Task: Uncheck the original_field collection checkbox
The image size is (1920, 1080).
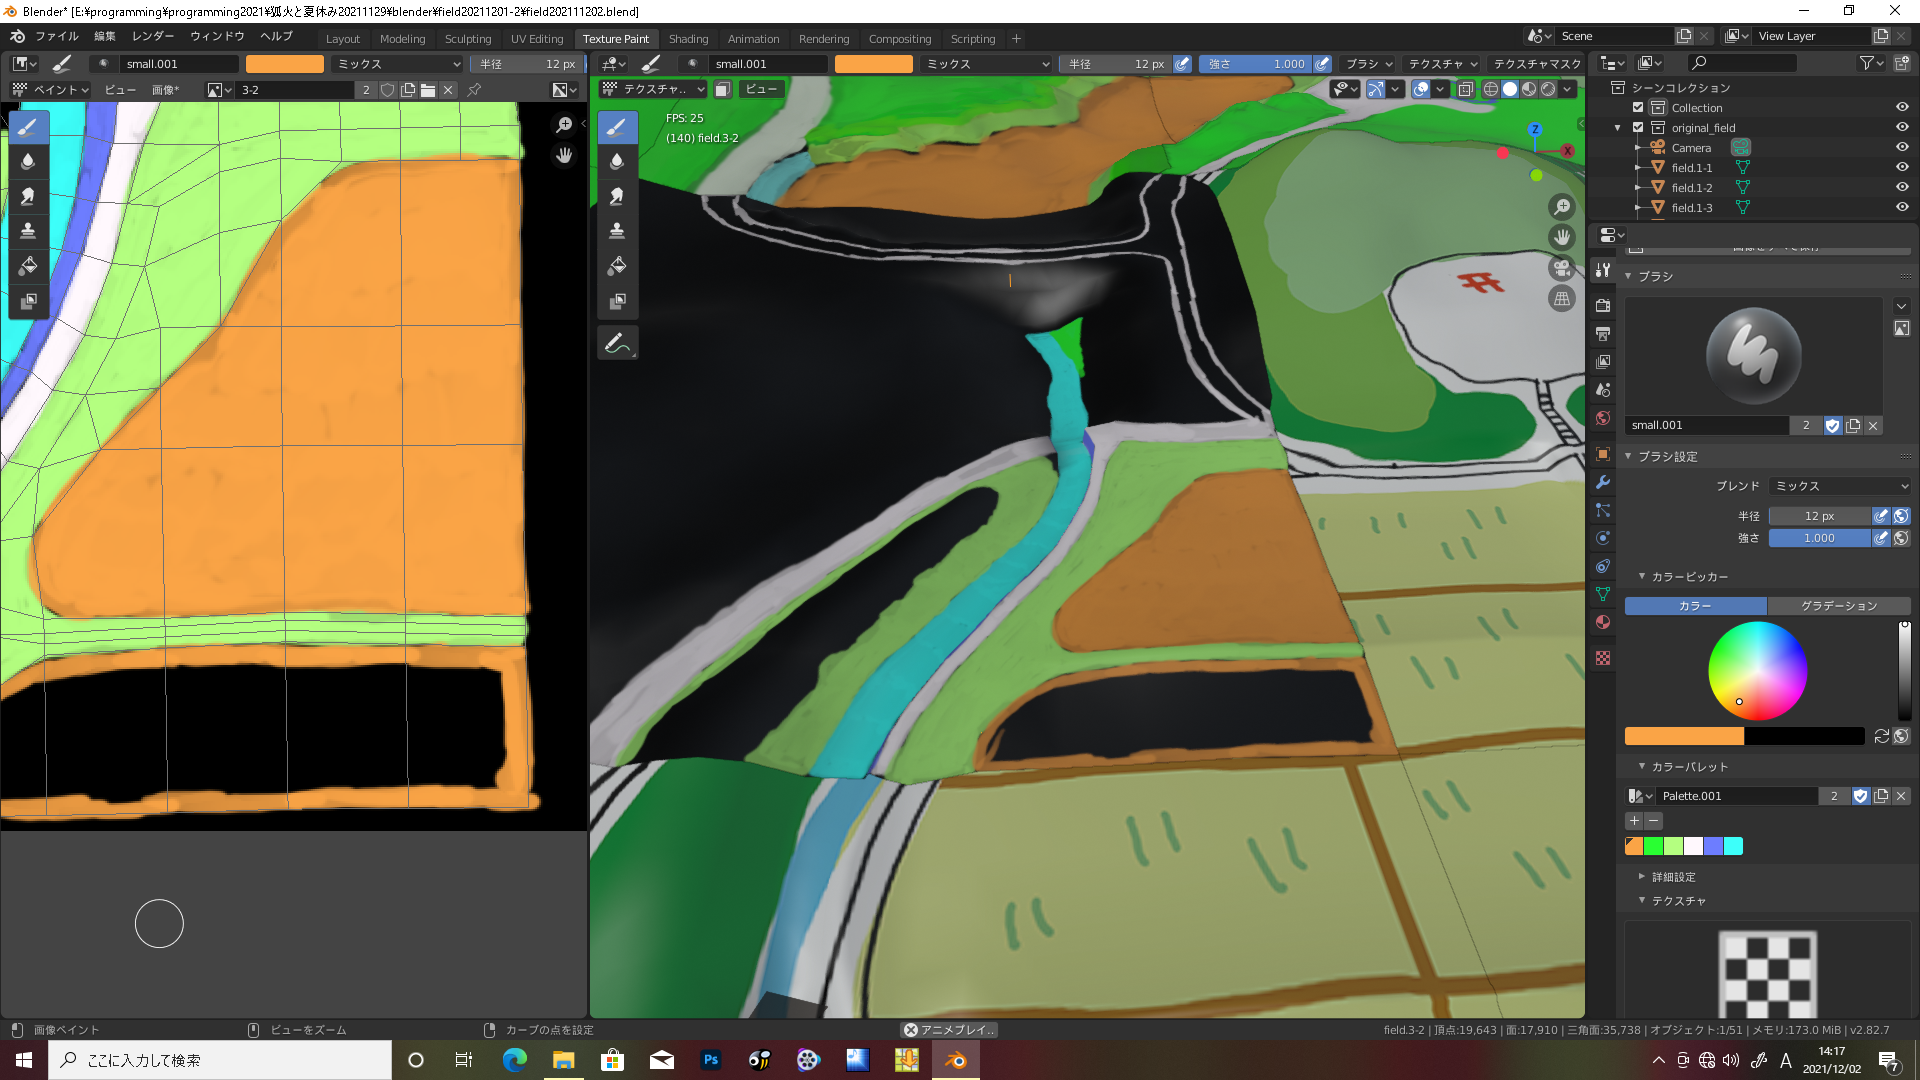Action: 1638,127
